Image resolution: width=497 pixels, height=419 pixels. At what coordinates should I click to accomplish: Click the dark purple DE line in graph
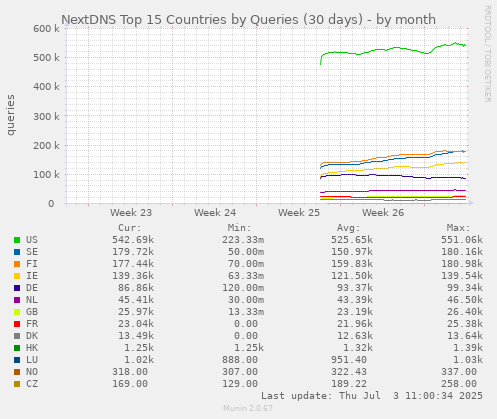(393, 176)
